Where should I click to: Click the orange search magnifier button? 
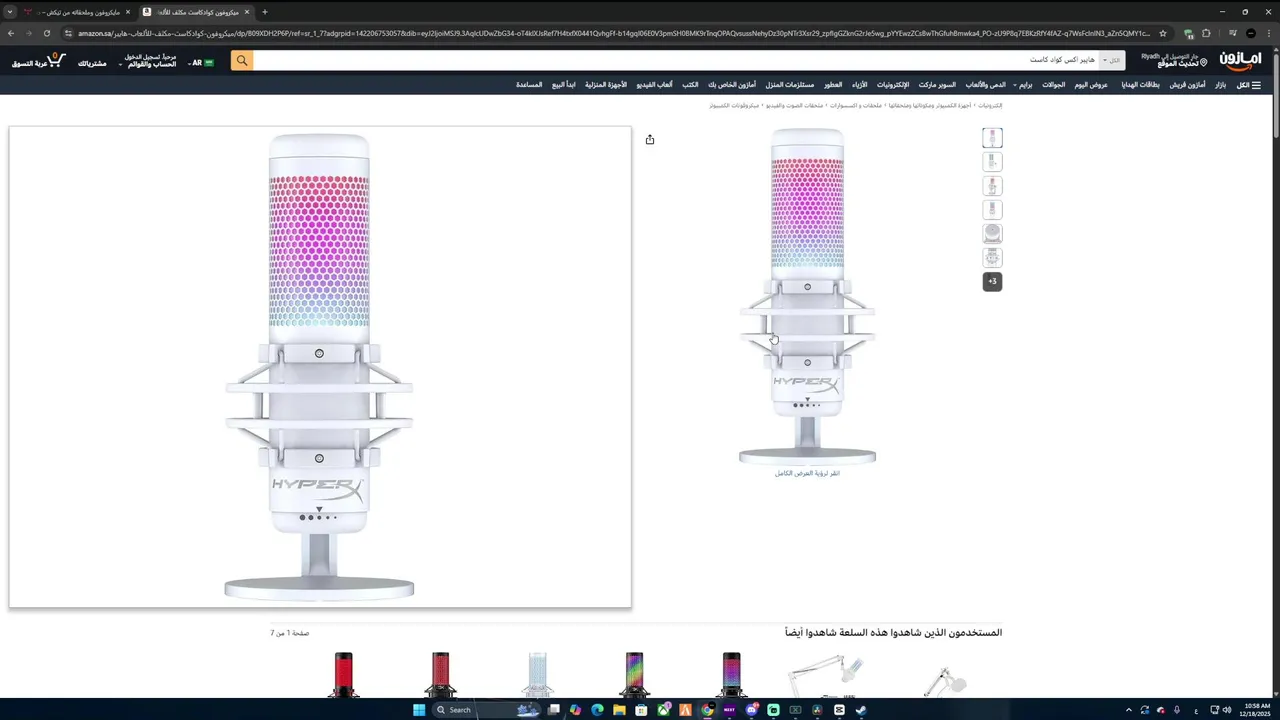[x=241, y=61]
